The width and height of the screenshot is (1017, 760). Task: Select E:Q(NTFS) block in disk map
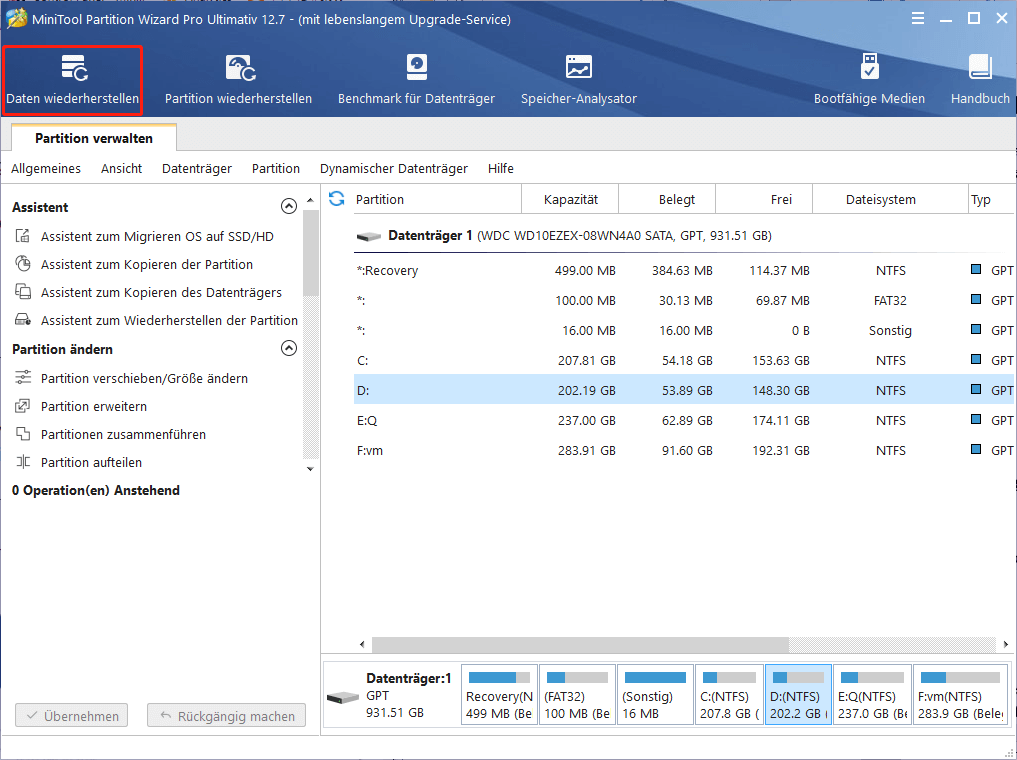coord(872,694)
